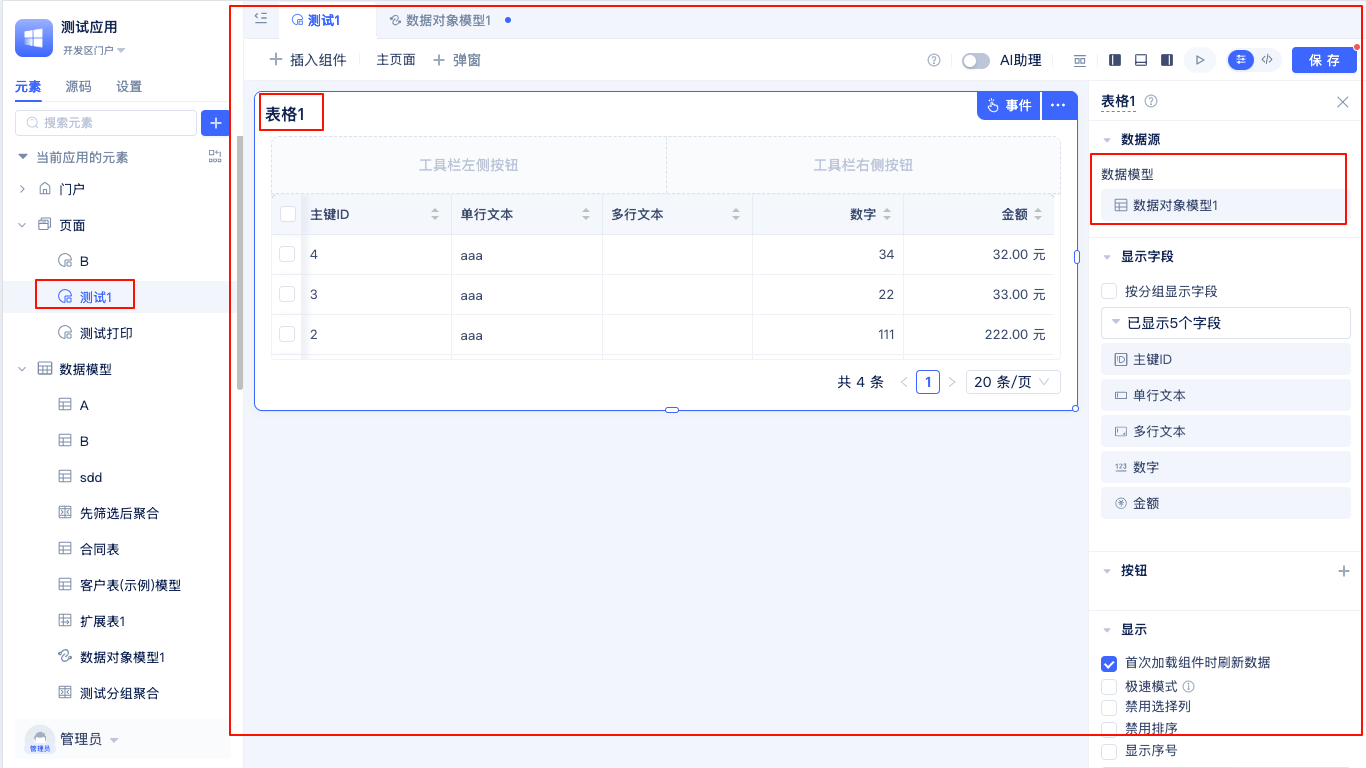Click 插入组件 in the toolbar
Screen dimensions: 1366x768
308,60
